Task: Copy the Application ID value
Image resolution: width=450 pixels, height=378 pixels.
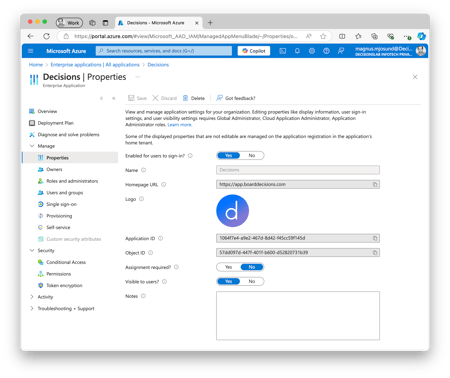Action: (x=375, y=238)
